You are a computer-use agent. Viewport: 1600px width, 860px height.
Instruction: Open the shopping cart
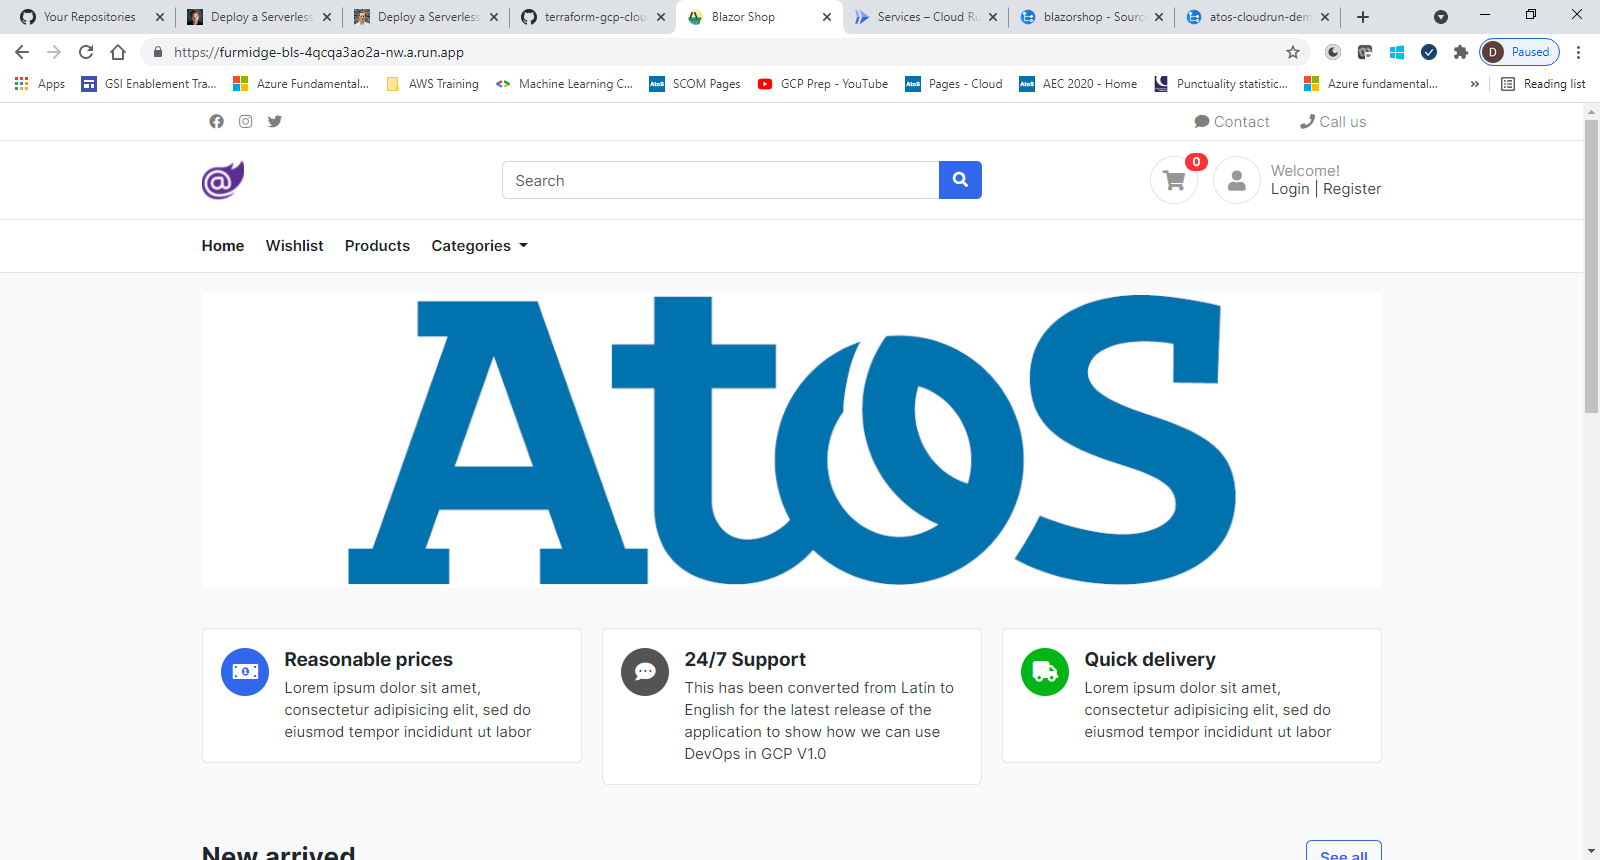[x=1174, y=181]
